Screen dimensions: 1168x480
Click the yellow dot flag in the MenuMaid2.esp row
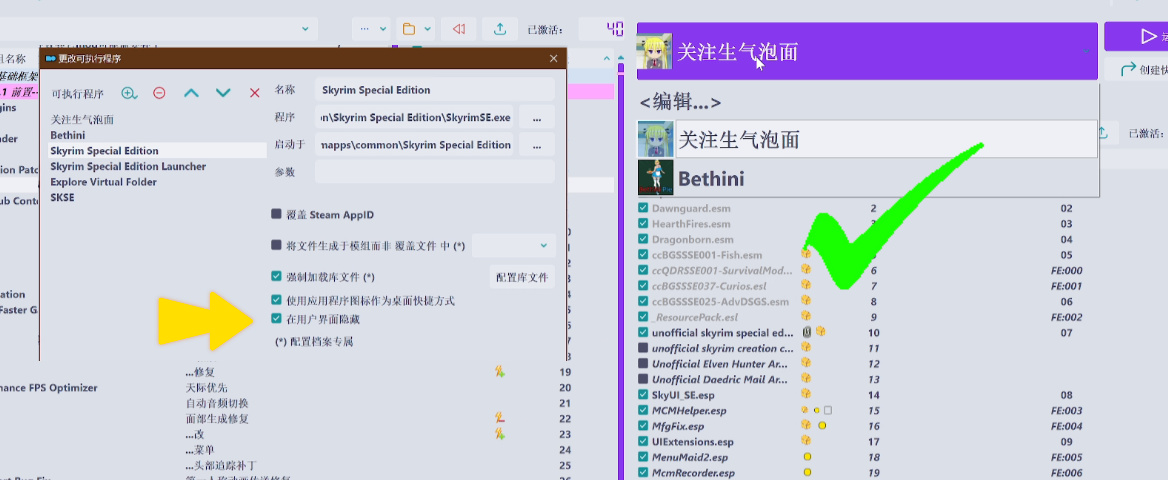tap(807, 457)
